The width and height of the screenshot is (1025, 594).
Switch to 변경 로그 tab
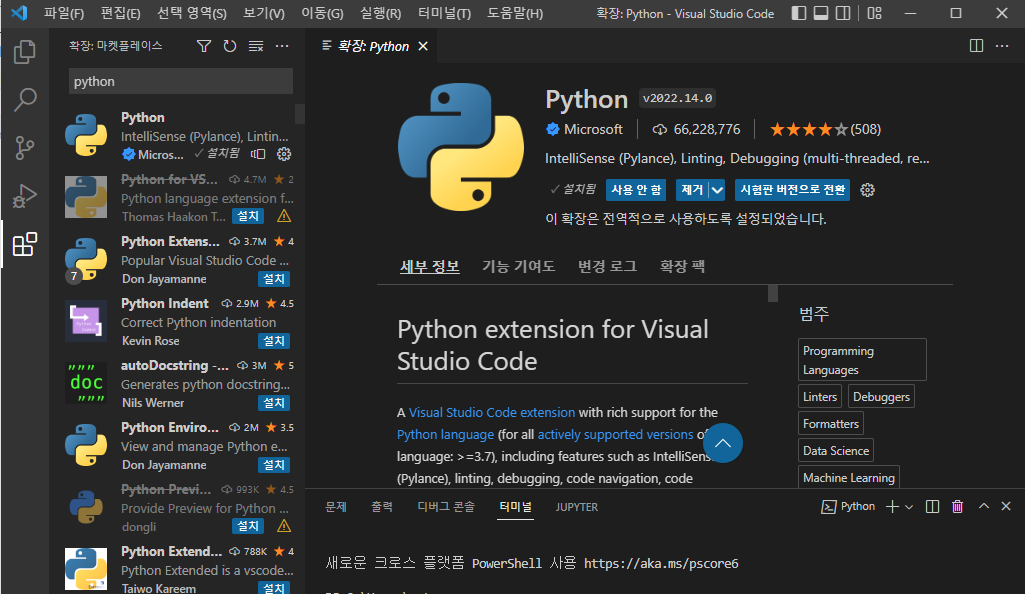pyautogui.click(x=607, y=266)
